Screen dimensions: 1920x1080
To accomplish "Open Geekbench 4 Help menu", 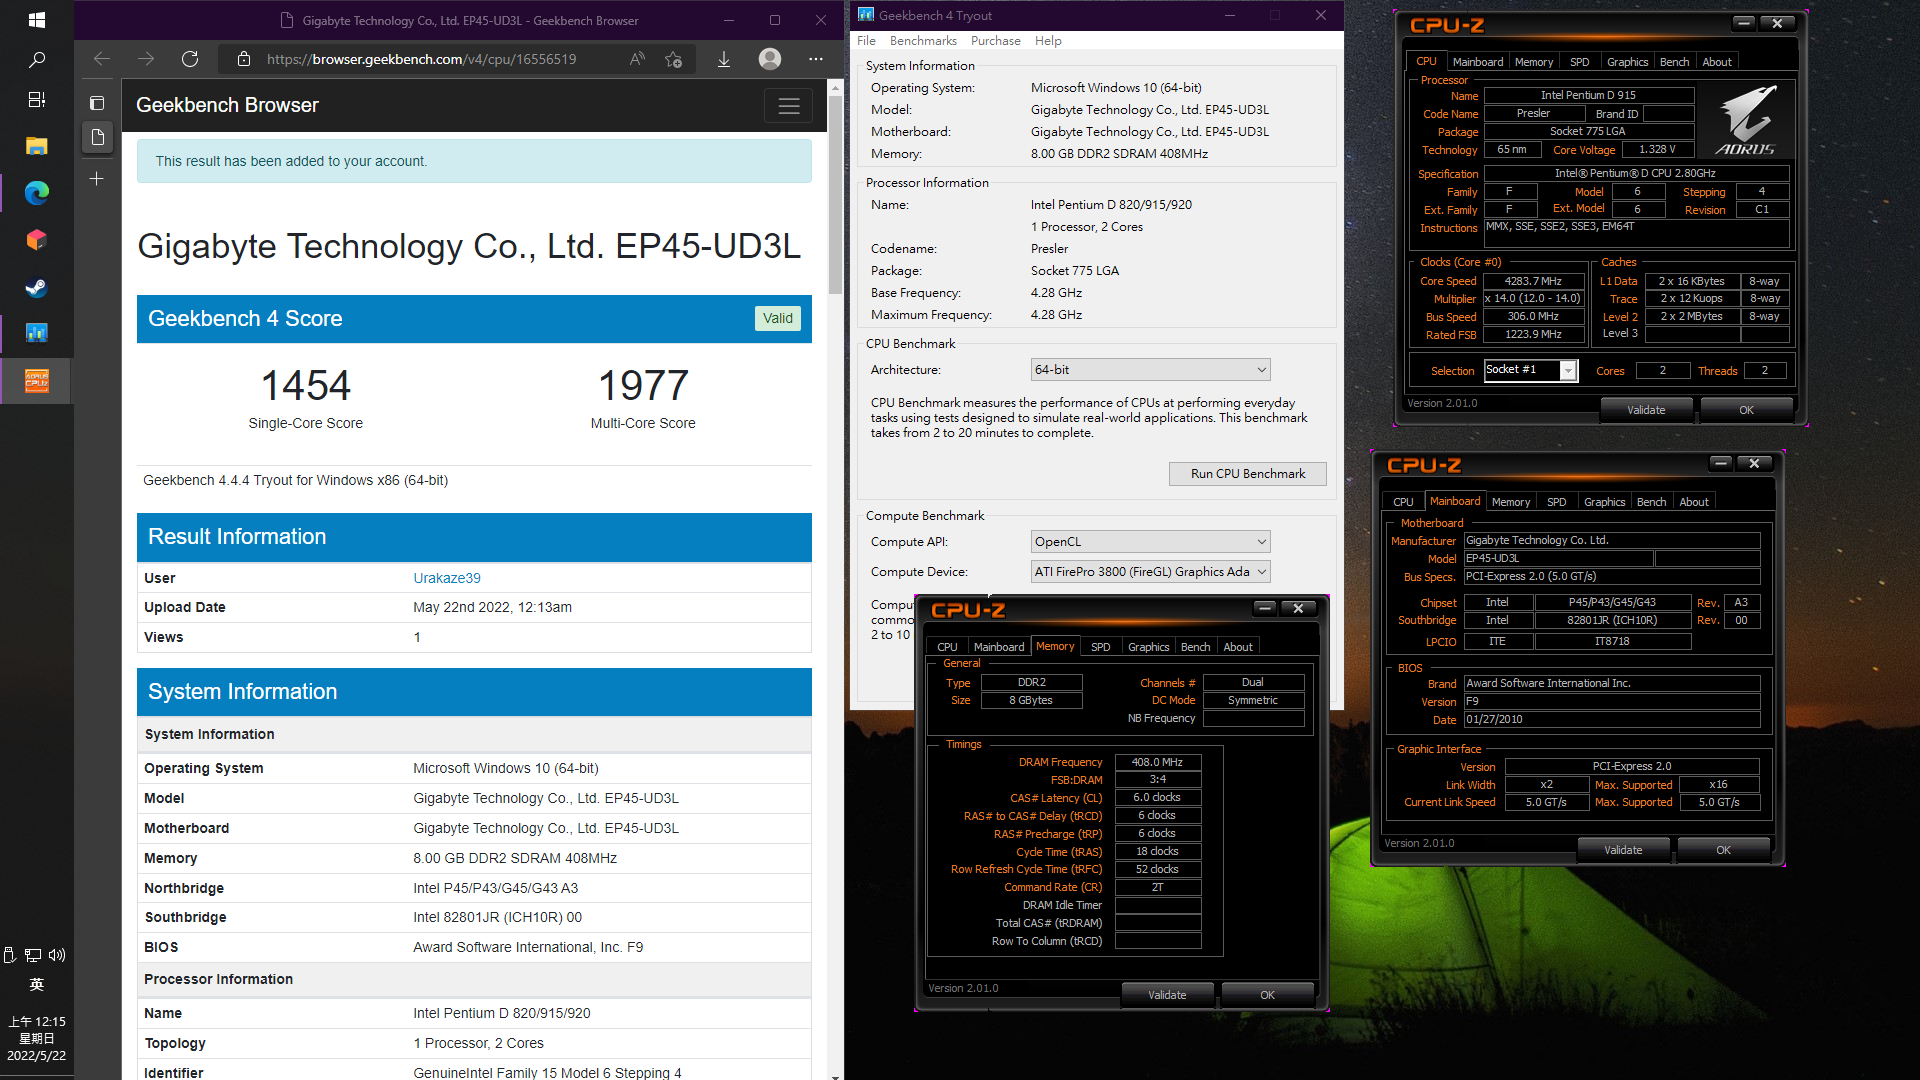I will 1048,41.
